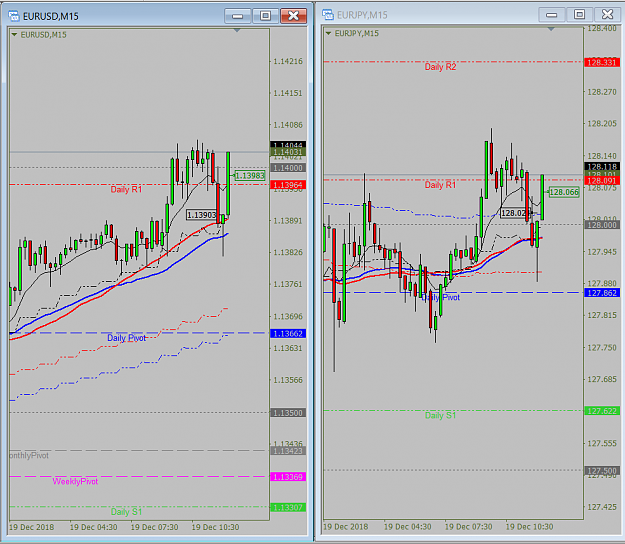The width and height of the screenshot is (625, 544).
Task: Click the gray 128.000 price level tag
Action: (x=602, y=225)
